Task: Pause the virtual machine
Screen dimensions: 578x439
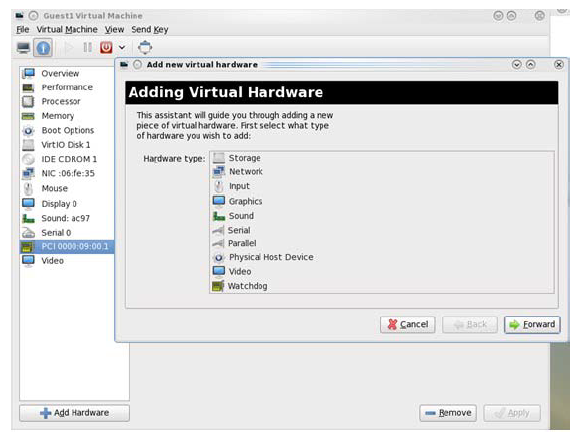Action: 88,47
